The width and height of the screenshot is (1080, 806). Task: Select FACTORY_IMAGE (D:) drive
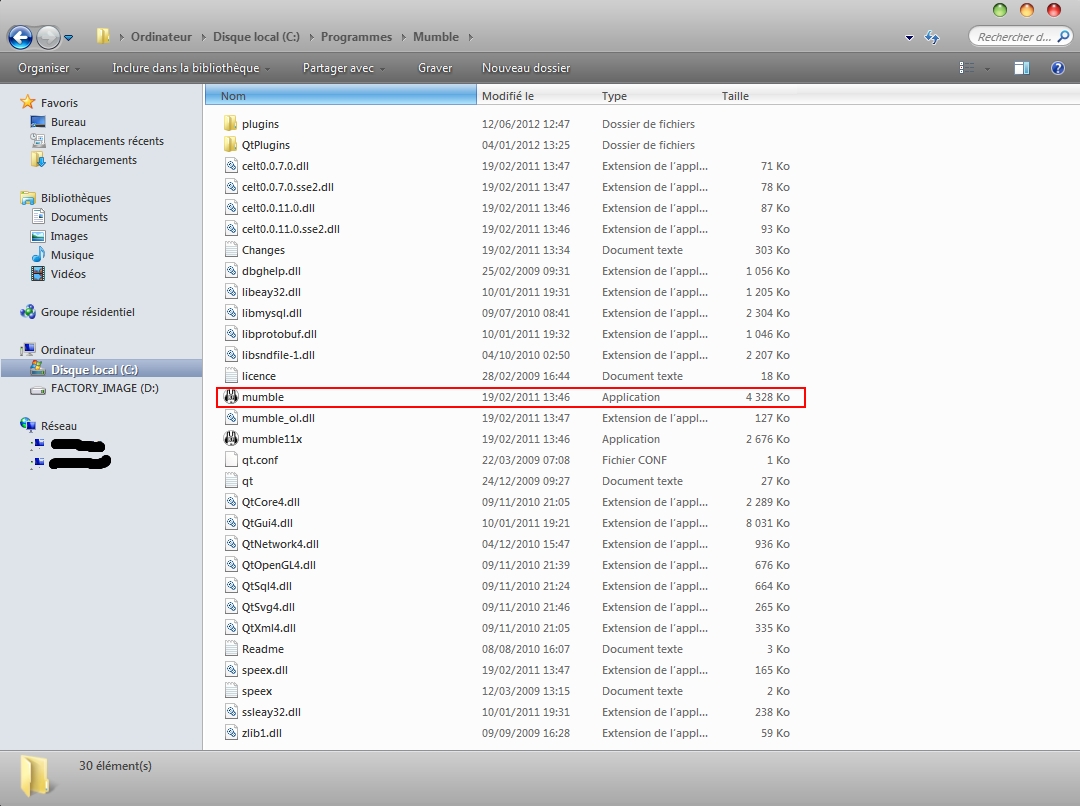tap(105, 389)
